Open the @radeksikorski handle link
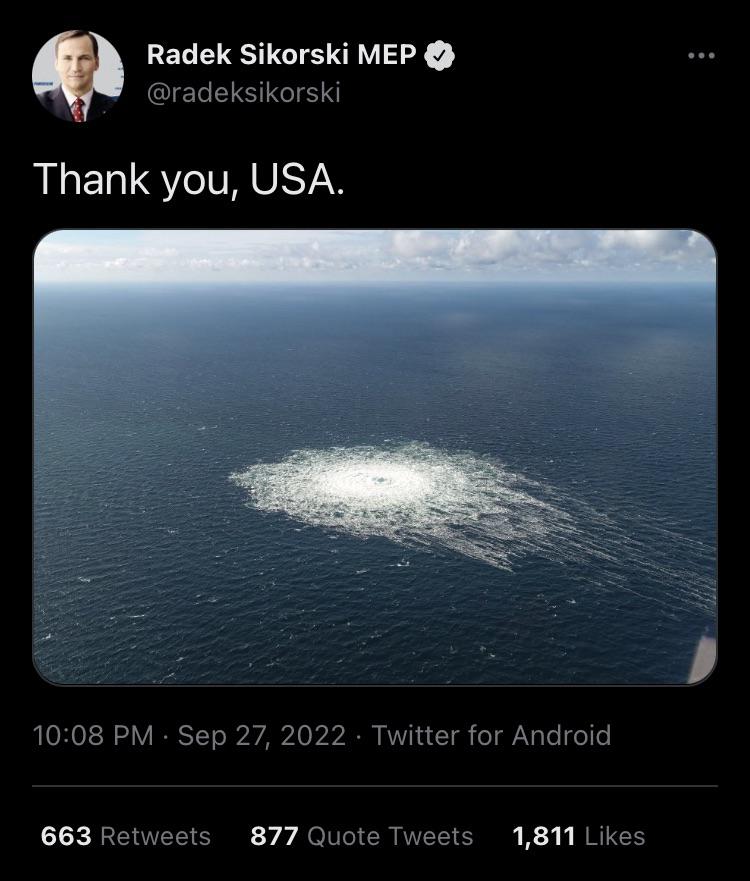750x881 pixels. click(x=244, y=93)
